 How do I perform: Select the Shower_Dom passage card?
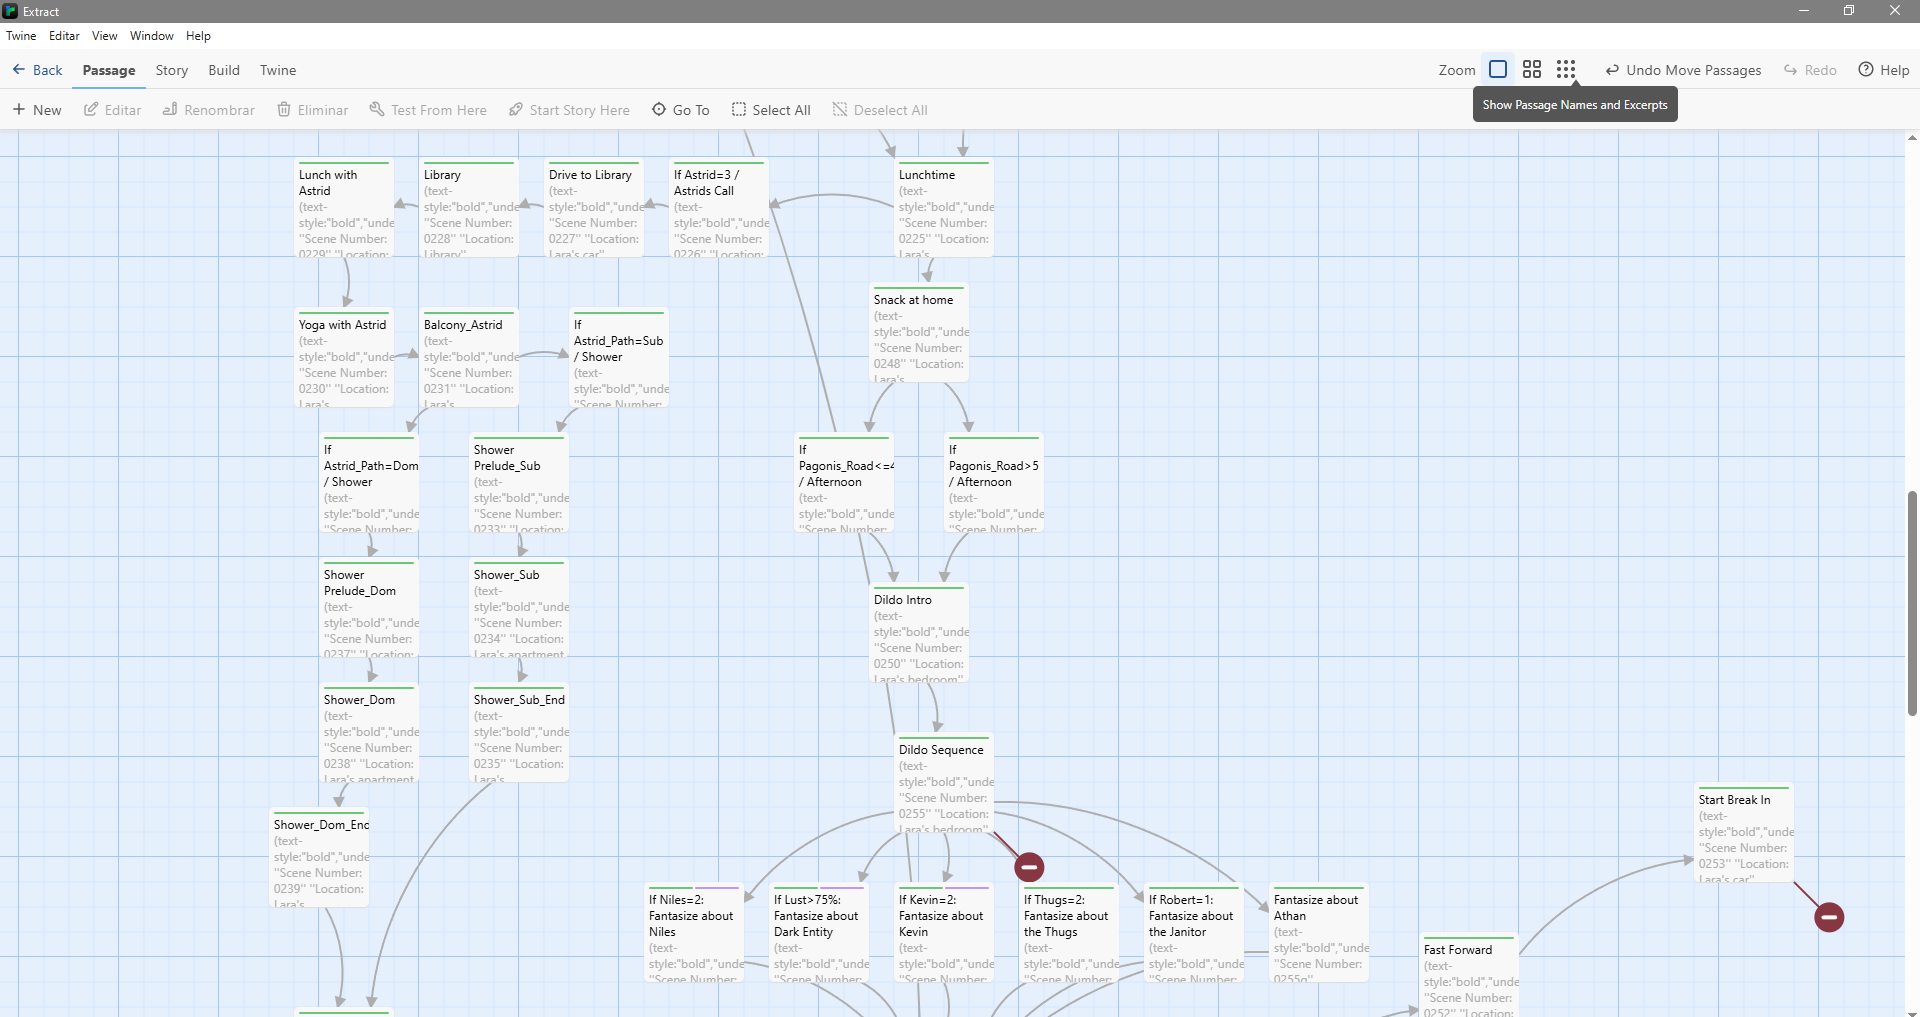(369, 733)
